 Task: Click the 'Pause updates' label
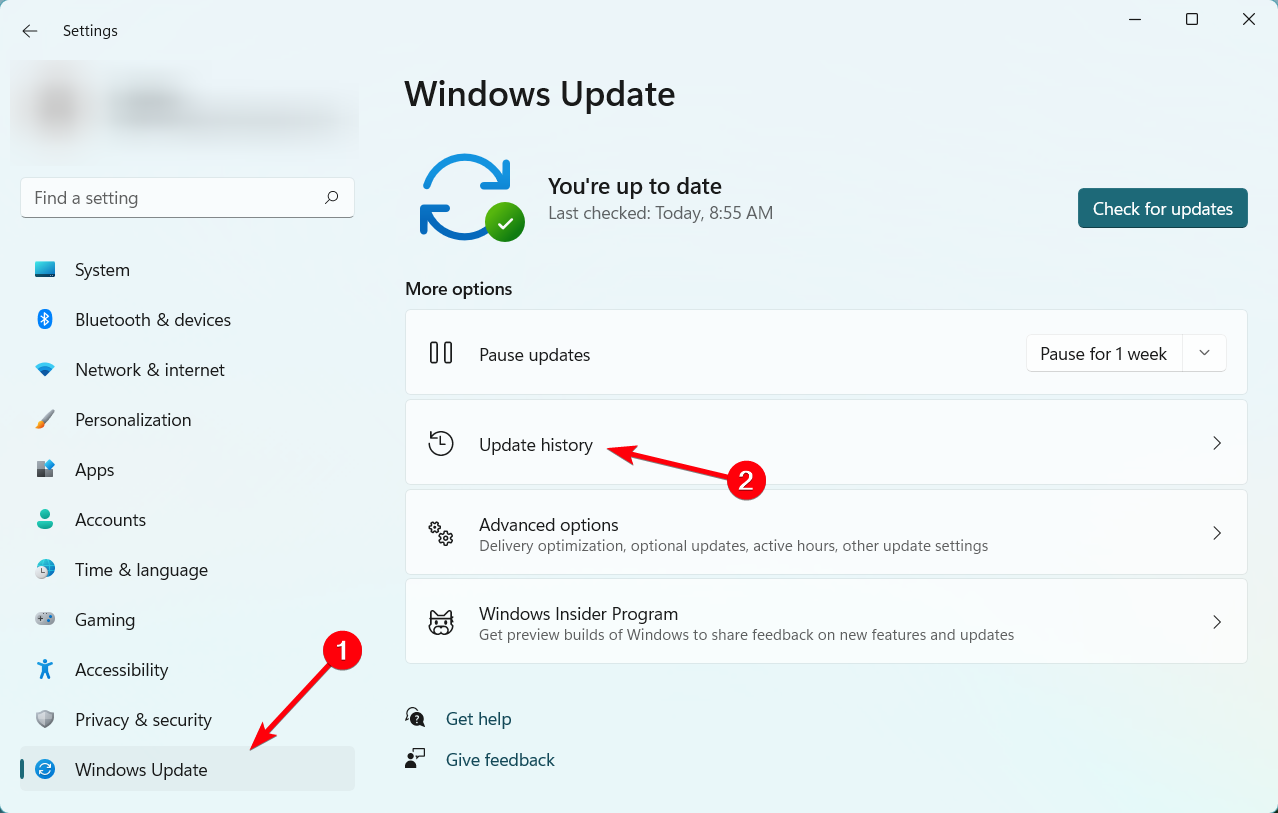(x=535, y=355)
